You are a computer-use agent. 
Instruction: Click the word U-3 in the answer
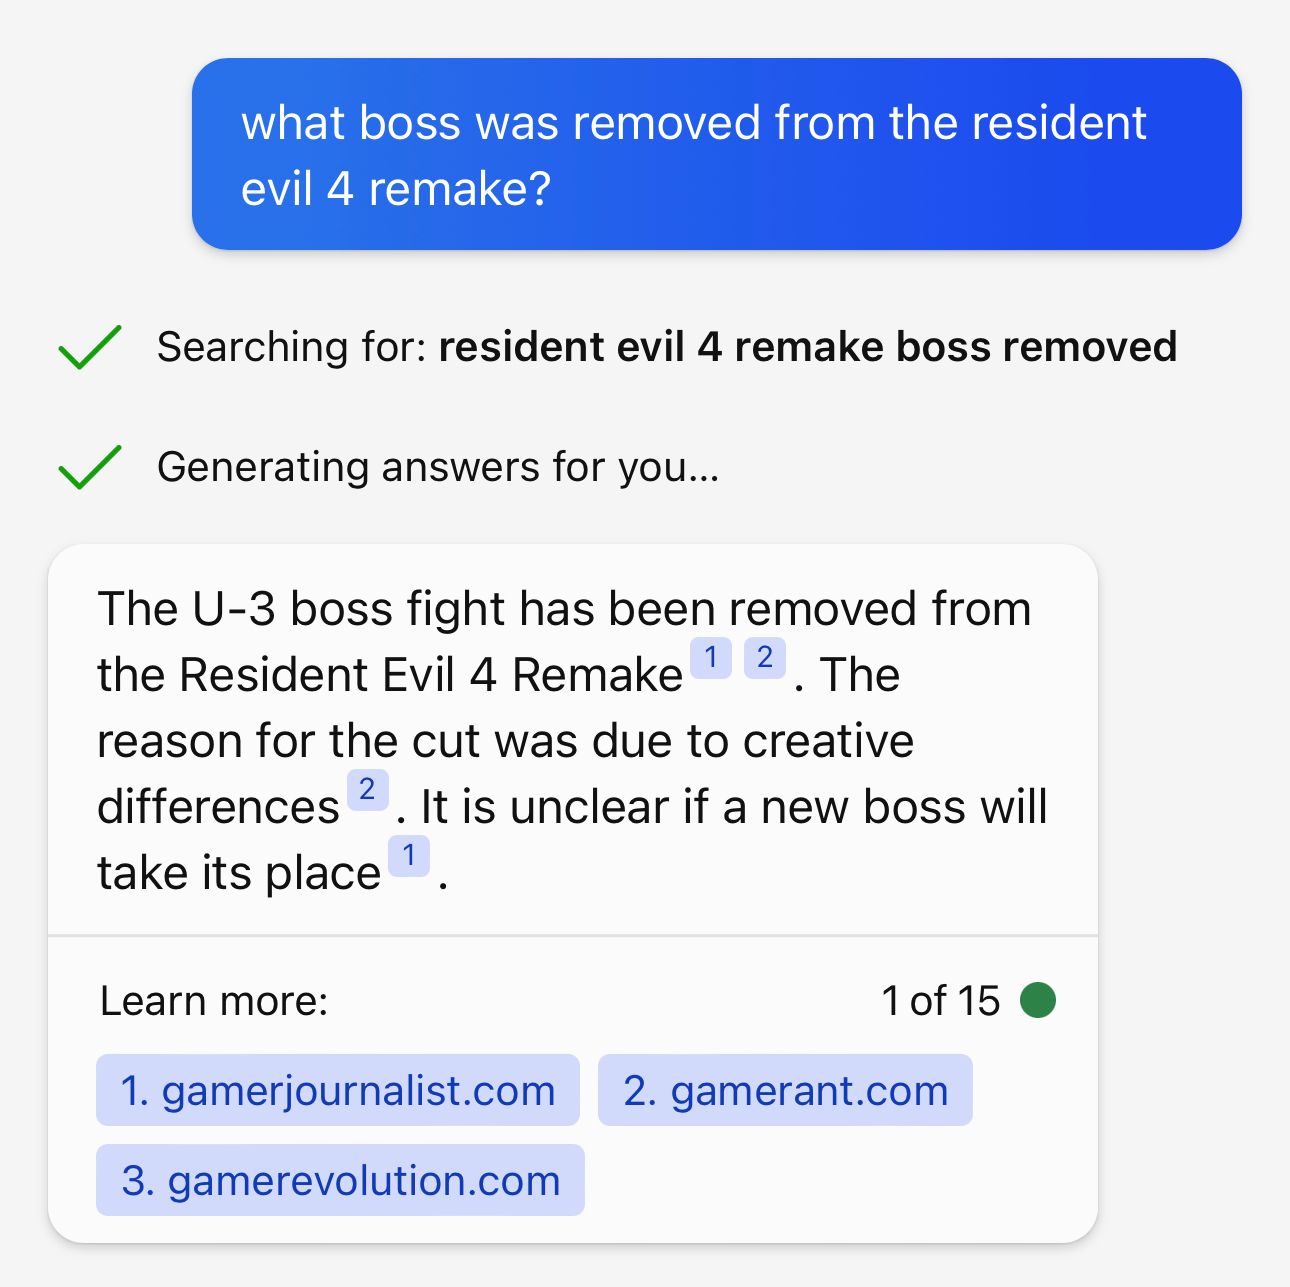[x=233, y=609]
